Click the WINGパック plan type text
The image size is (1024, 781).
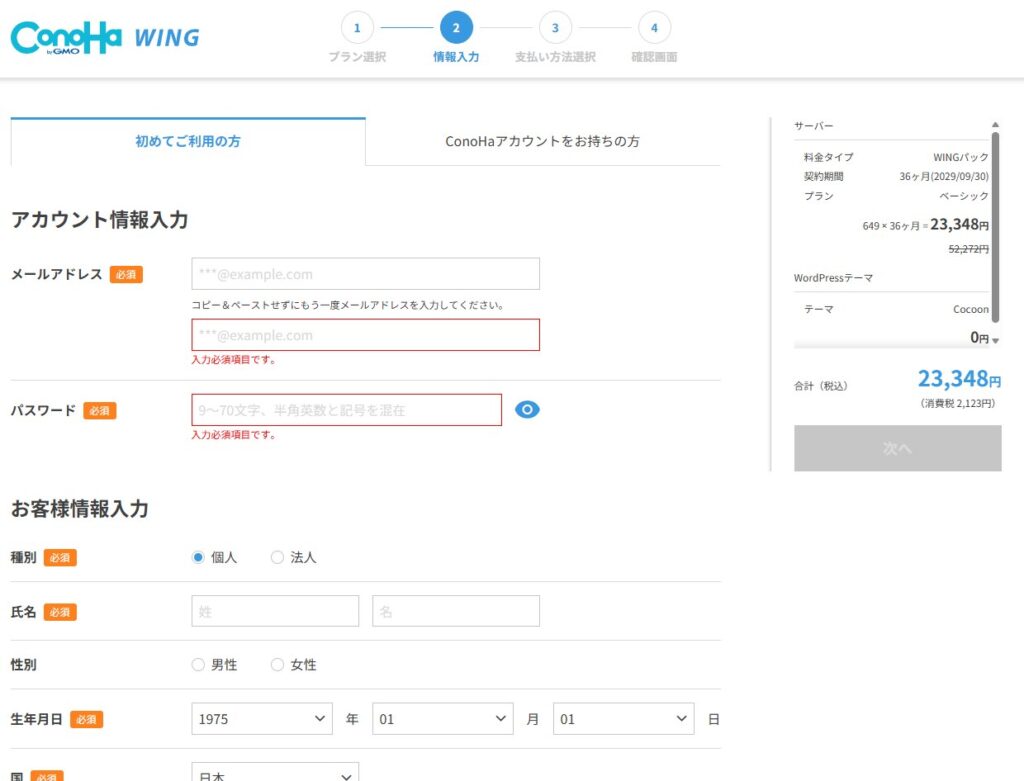961,157
